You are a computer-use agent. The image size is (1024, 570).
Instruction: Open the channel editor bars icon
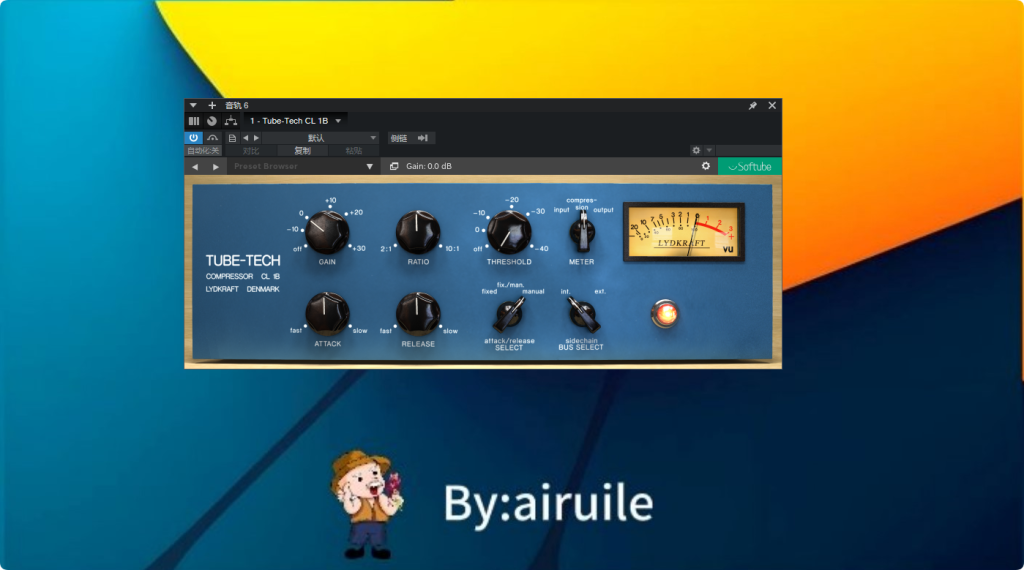(x=194, y=121)
